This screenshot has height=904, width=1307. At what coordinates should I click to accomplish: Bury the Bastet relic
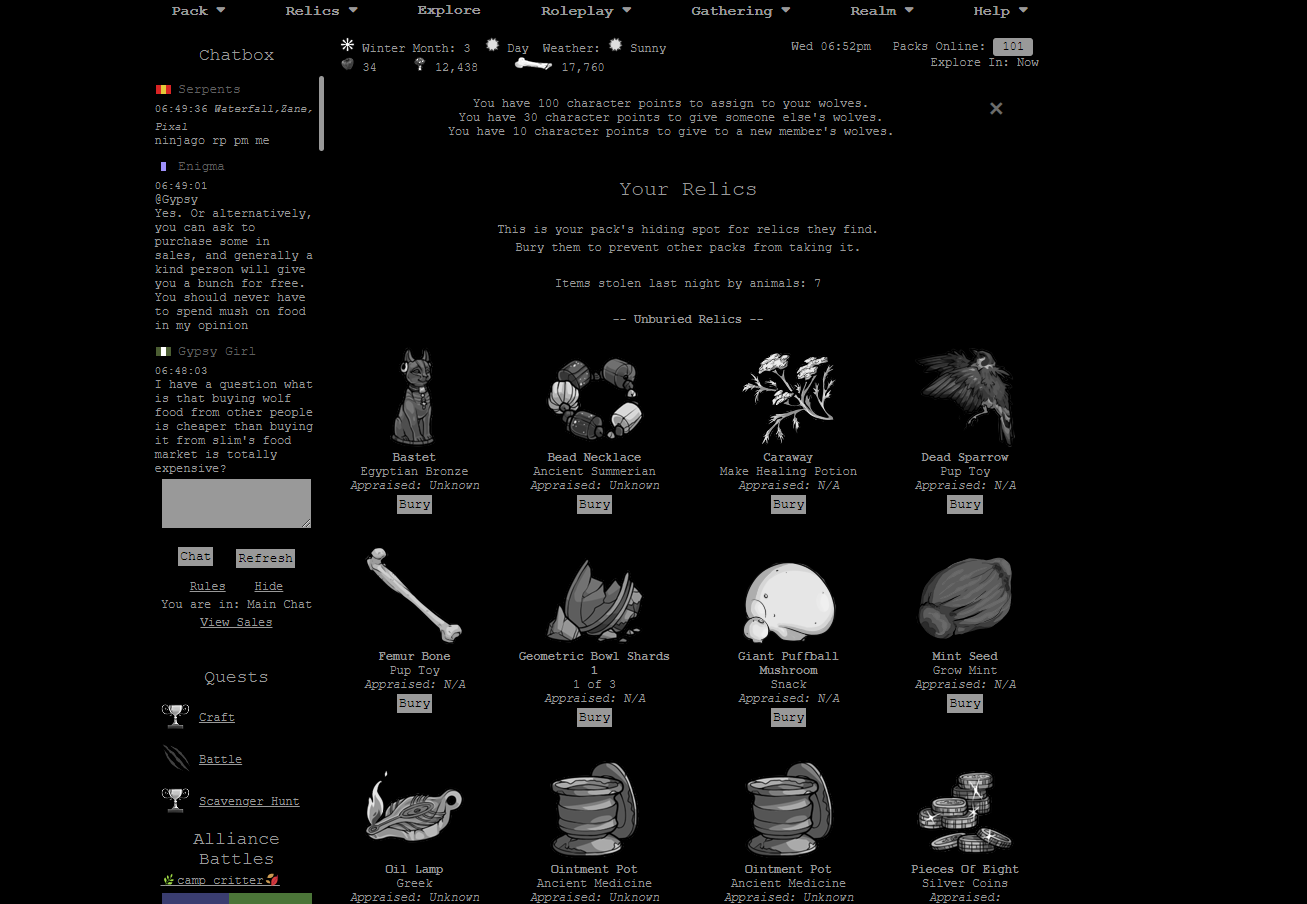(x=414, y=505)
